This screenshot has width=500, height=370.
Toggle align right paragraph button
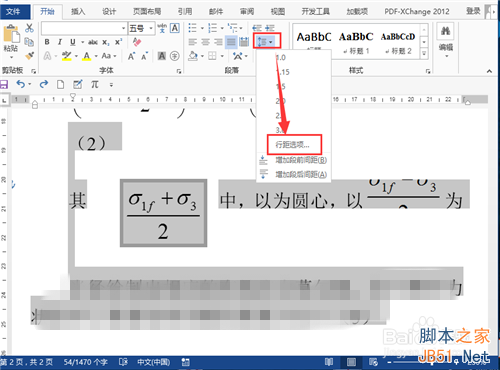[x=218, y=42]
